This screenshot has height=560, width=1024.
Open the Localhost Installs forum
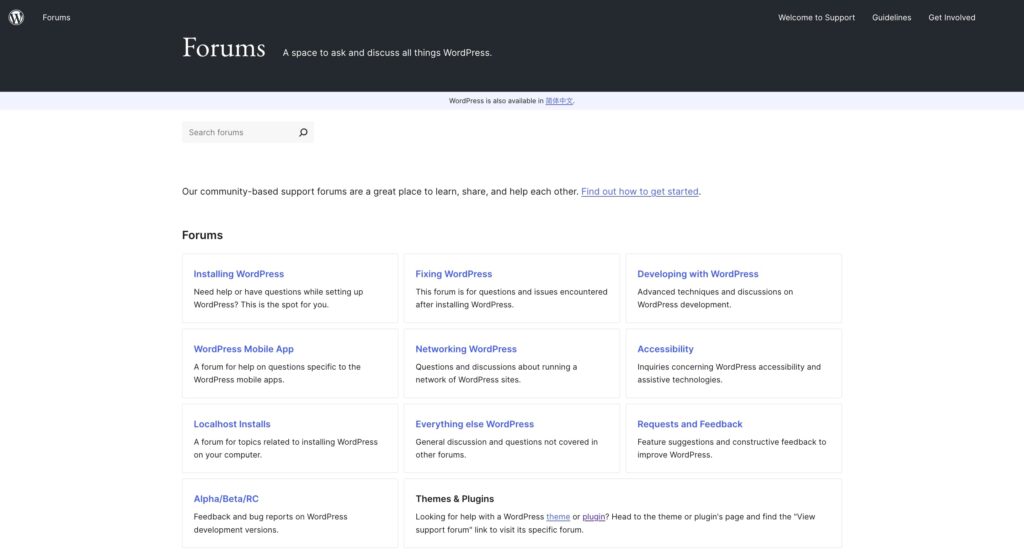[231, 424]
